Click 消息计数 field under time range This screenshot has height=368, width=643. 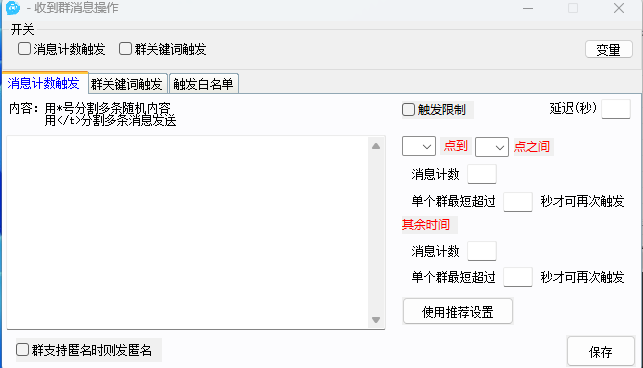pos(482,174)
